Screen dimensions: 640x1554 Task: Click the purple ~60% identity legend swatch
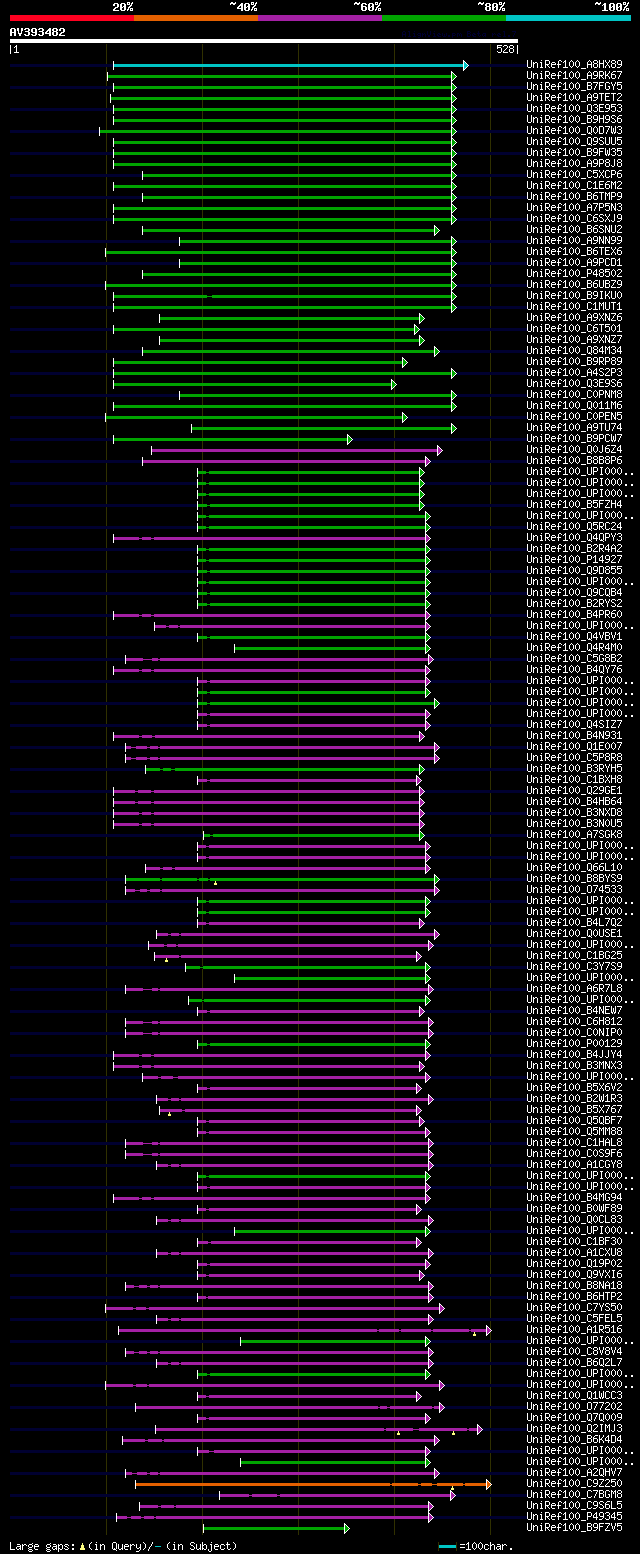(320, 17)
